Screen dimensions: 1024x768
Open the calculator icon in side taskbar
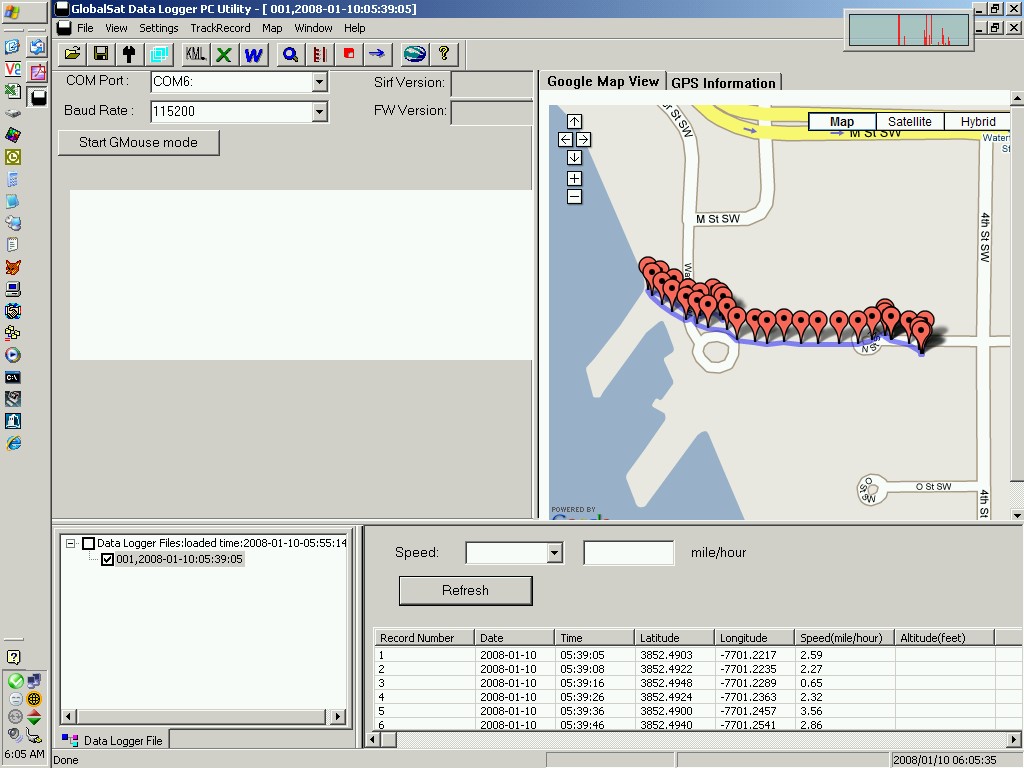[x=13, y=179]
